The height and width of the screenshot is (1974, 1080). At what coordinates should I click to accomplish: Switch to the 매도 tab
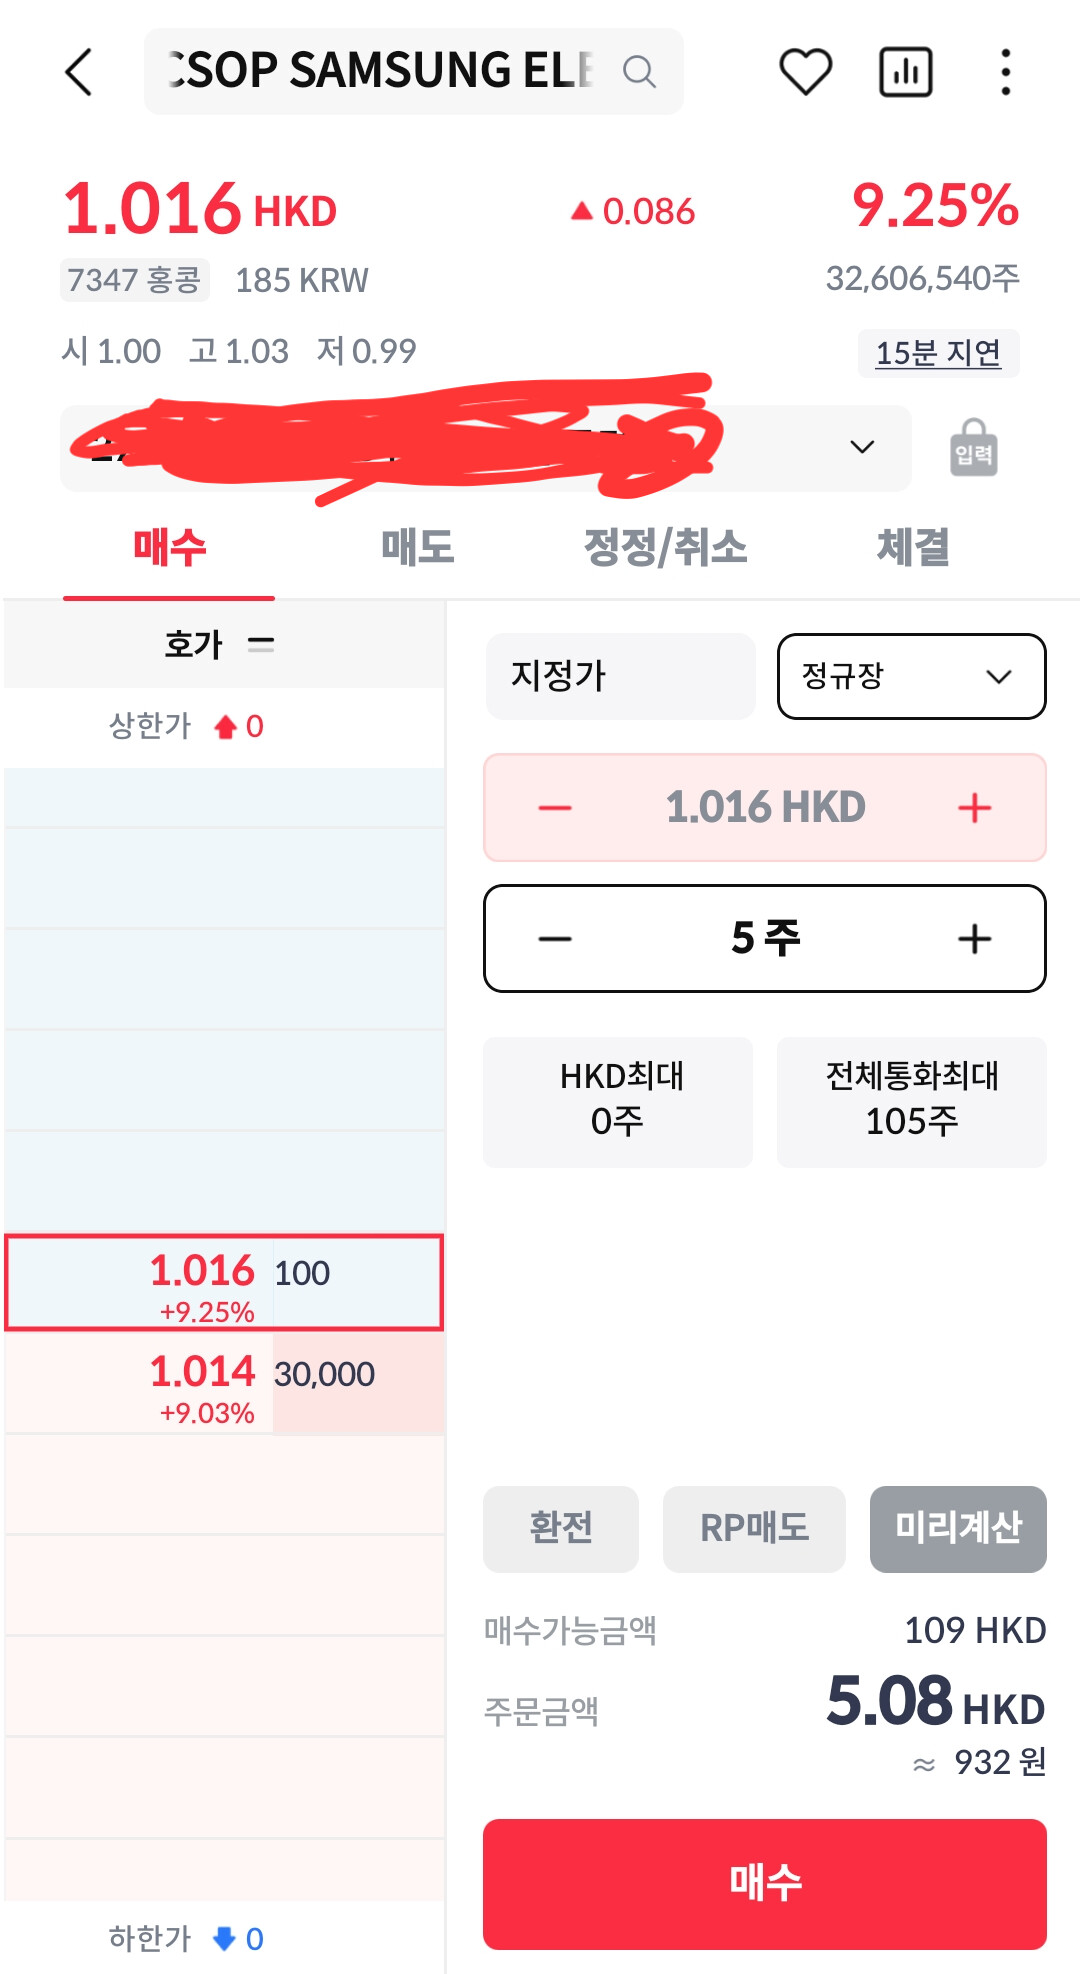coord(417,548)
